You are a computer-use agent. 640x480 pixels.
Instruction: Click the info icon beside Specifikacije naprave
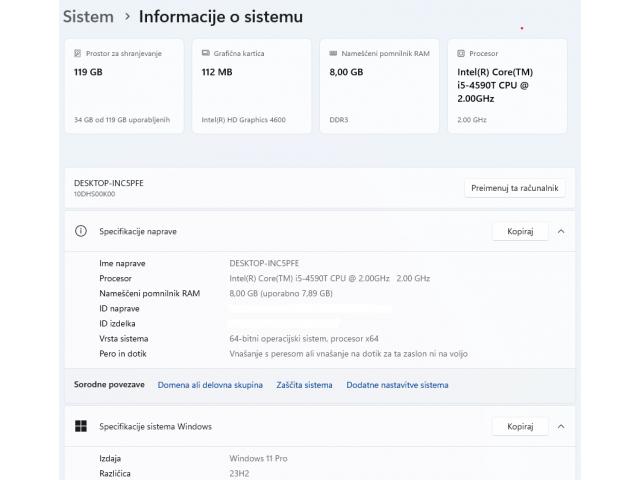(81, 231)
